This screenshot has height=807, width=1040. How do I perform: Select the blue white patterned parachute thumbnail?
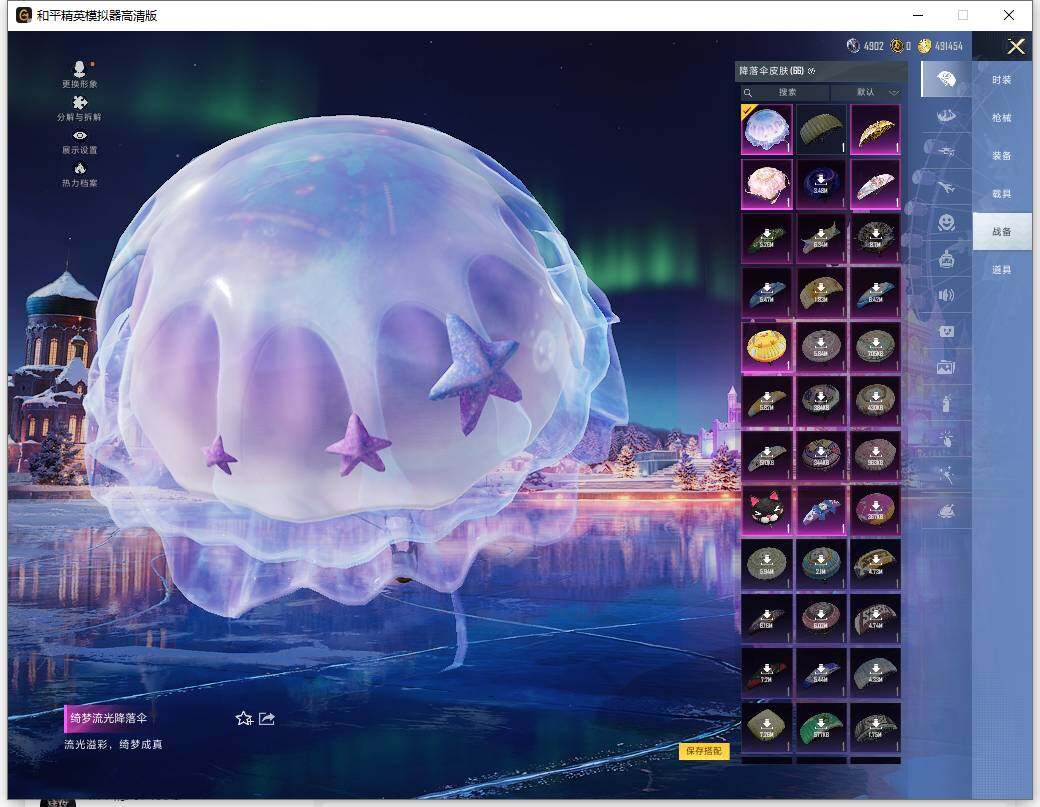coord(821,510)
